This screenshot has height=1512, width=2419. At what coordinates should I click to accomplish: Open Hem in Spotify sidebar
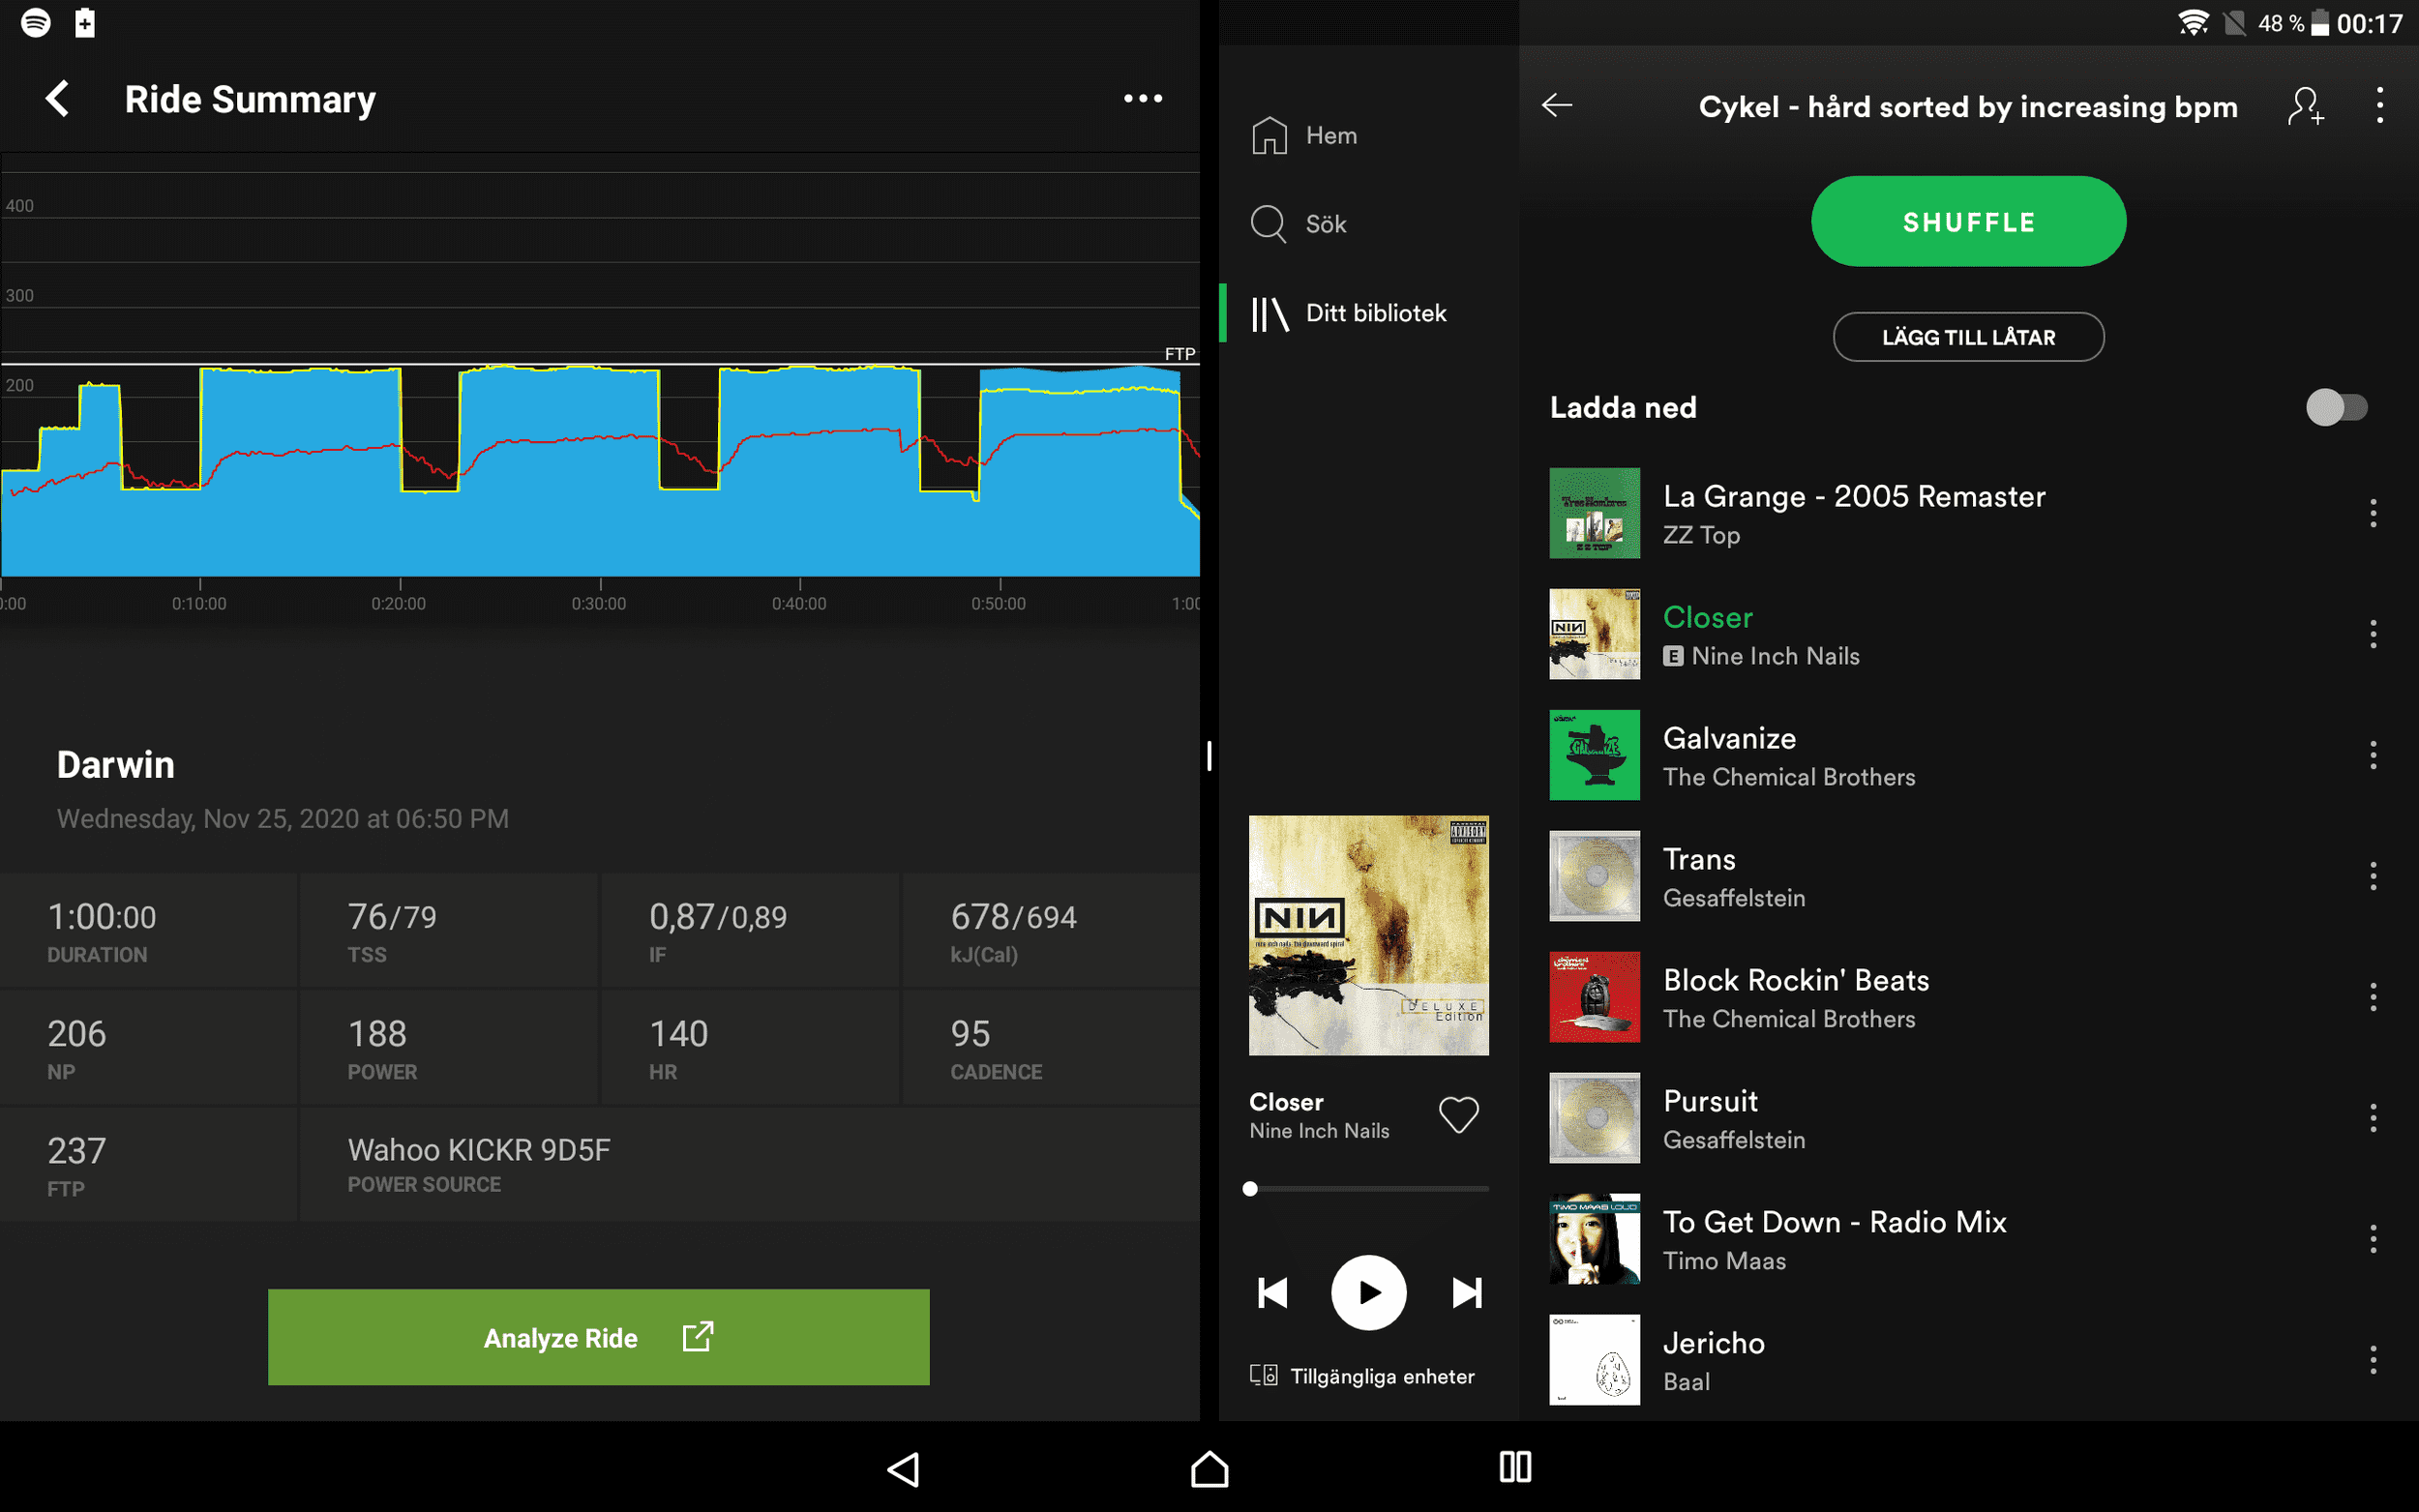[1304, 135]
